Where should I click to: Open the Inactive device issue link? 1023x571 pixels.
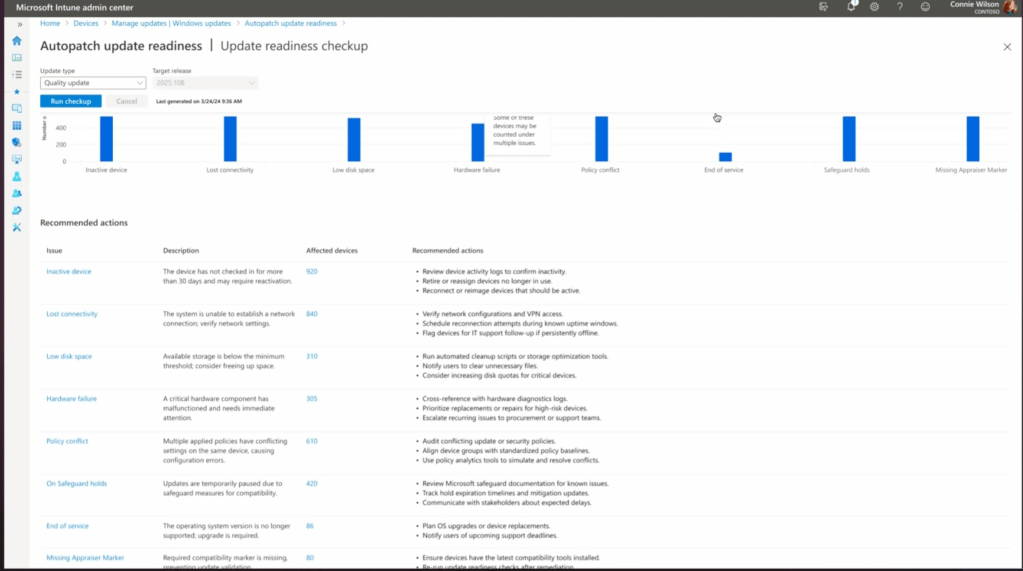[x=69, y=271]
